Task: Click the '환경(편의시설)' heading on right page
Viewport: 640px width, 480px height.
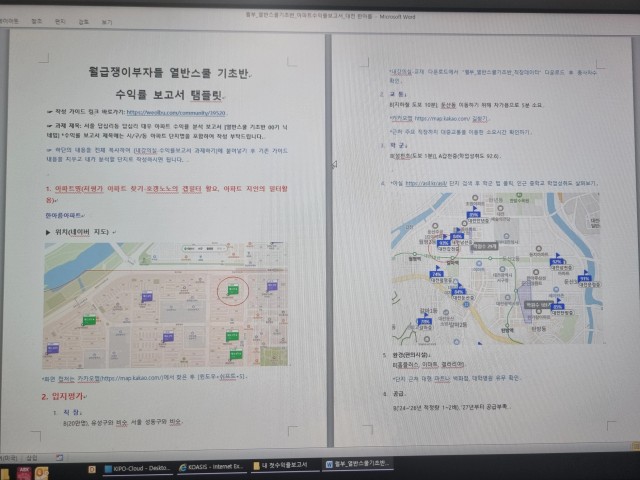Action: [x=411, y=355]
